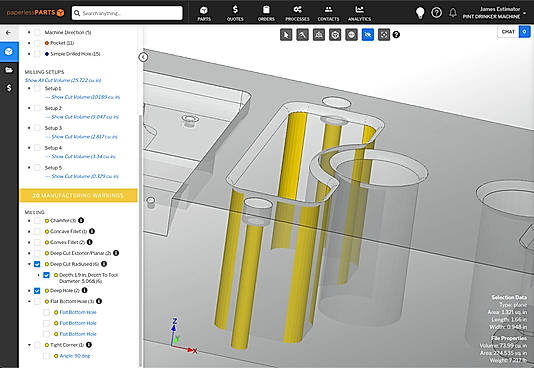Click the fit-to-view target icon

click(x=384, y=35)
